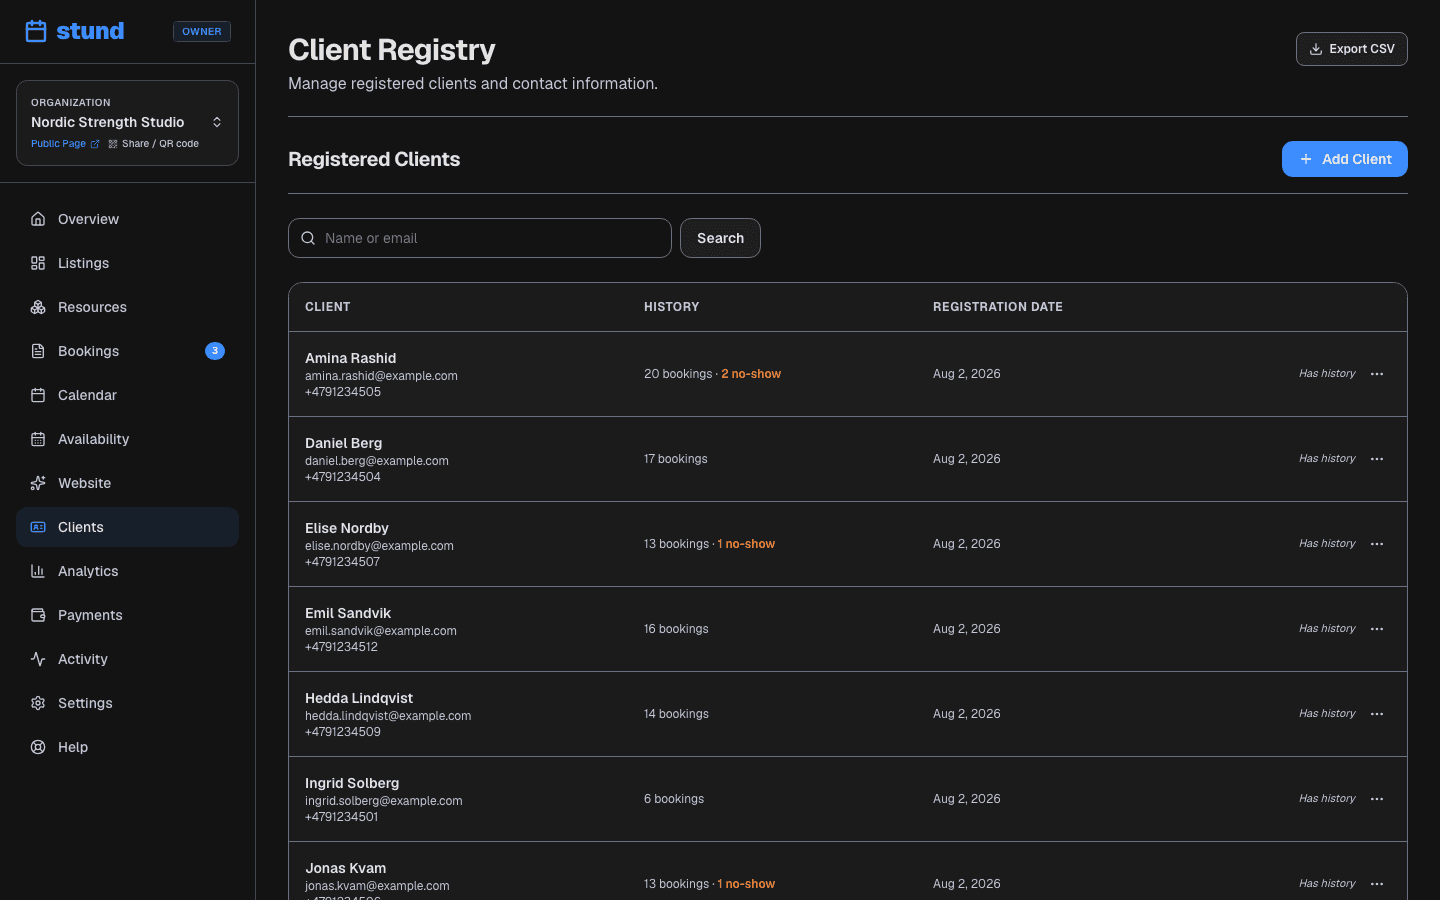Open the Analytics menu item
The width and height of the screenshot is (1440, 900).
pyautogui.click(x=127, y=571)
